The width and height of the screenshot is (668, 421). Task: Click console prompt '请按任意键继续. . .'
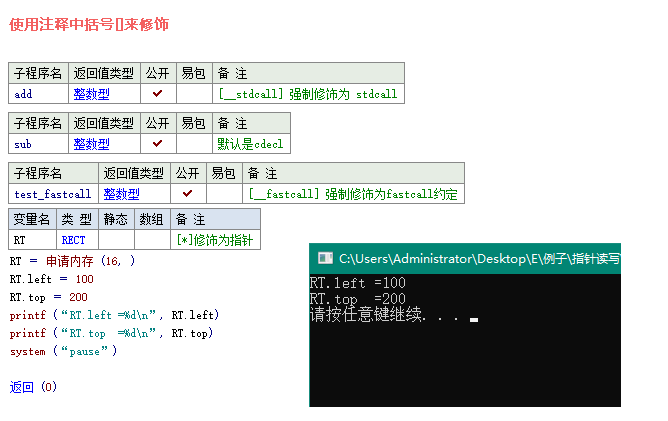click(x=385, y=314)
